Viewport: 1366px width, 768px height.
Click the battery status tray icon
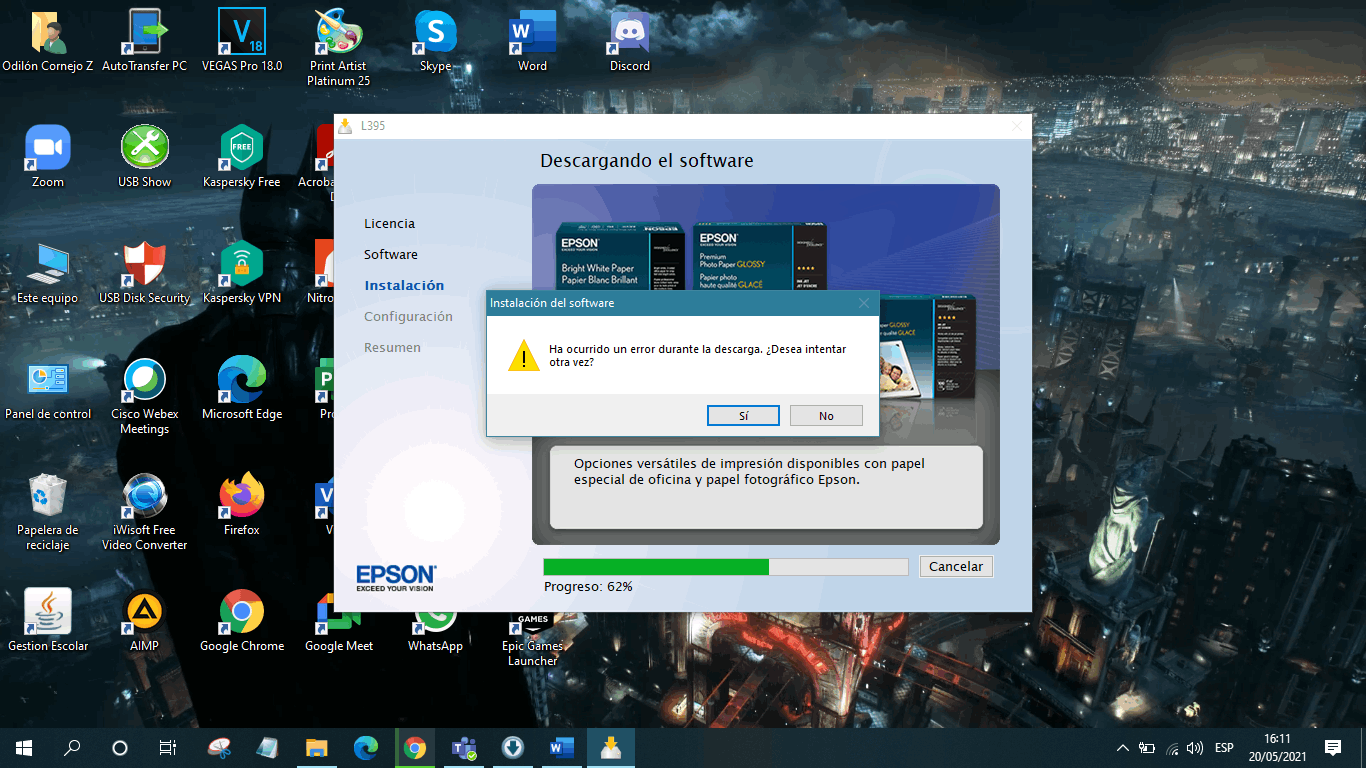click(1148, 748)
